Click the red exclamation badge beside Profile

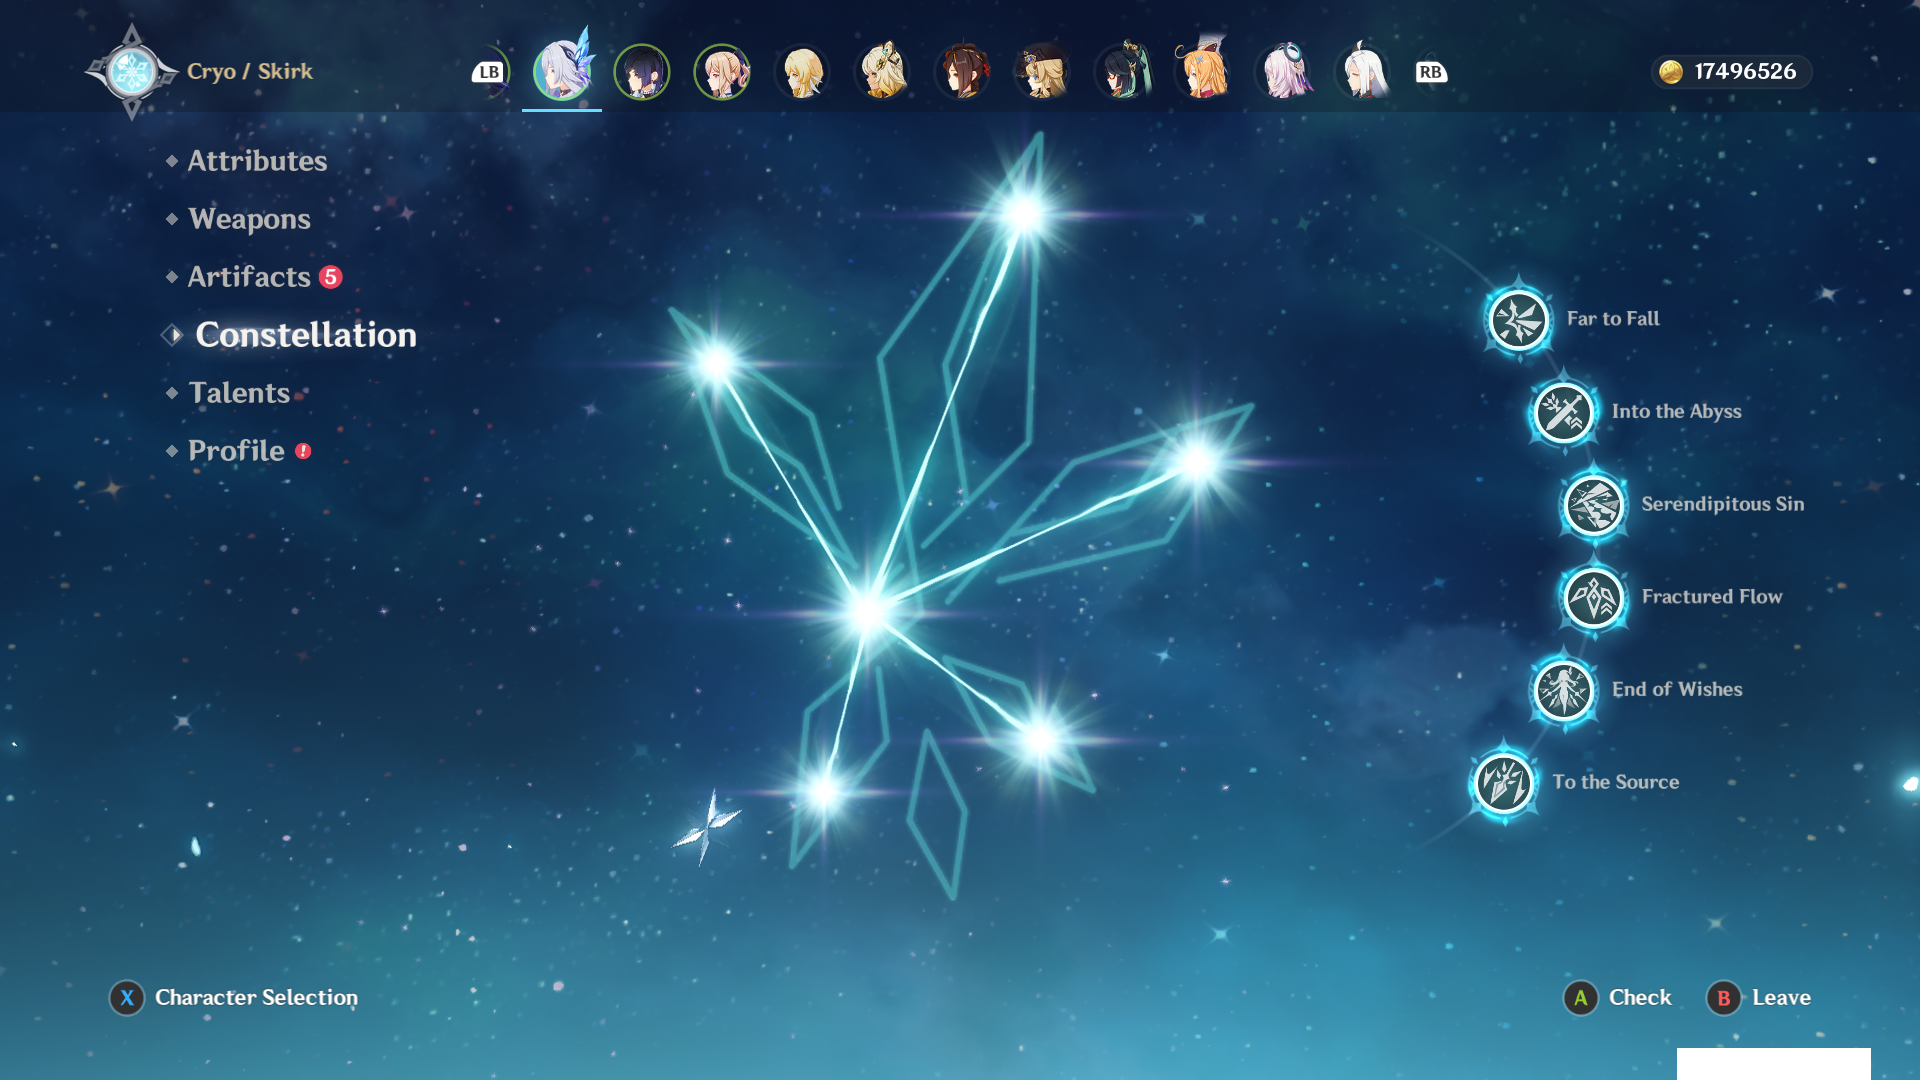pos(303,451)
